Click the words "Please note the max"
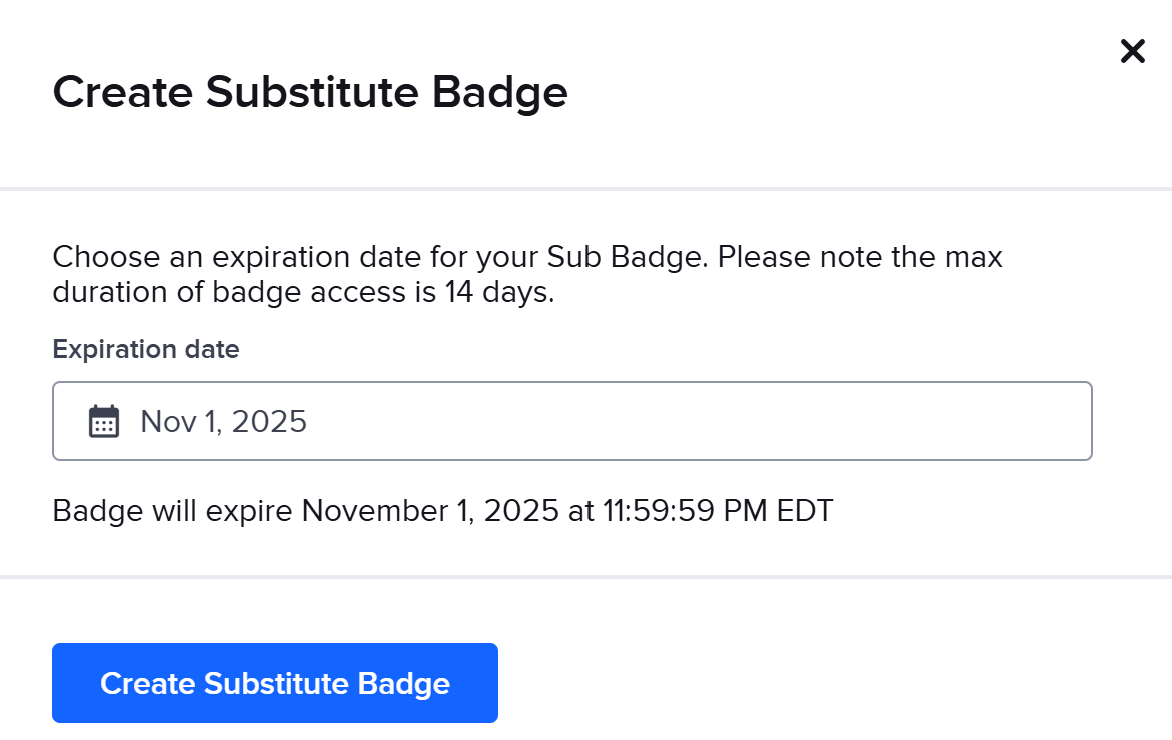Screen dimensions: 1172x740 coord(860,257)
